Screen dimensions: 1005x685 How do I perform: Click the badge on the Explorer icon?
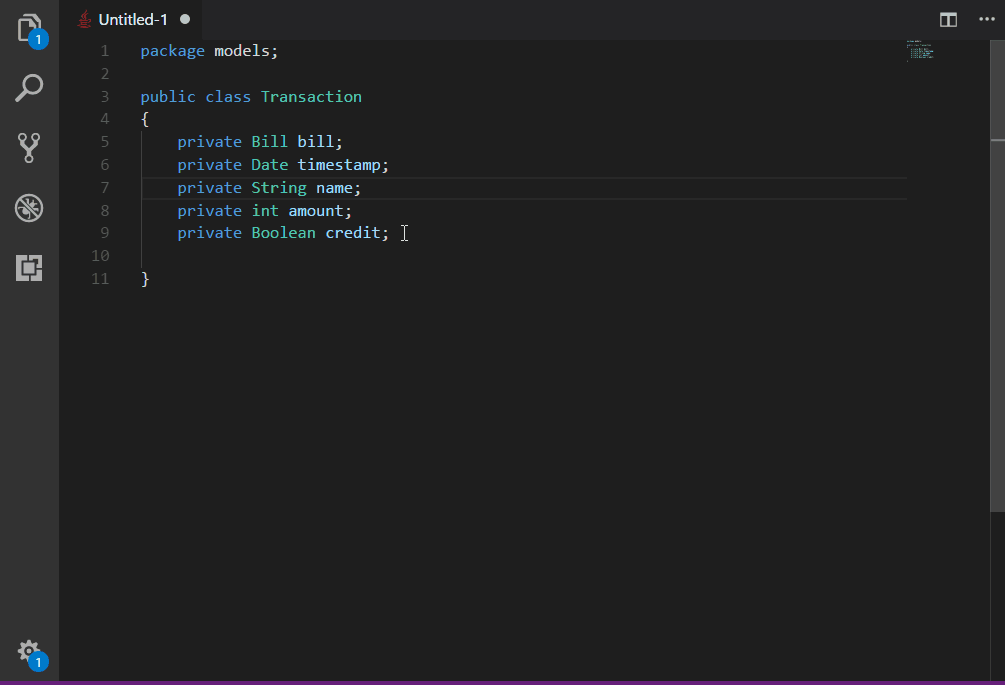[x=39, y=40]
